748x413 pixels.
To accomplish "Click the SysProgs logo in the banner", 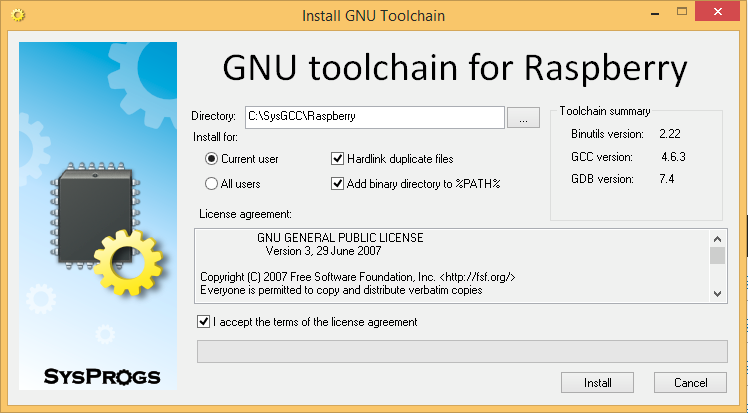I will pyautogui.click(x=102, y=377).
